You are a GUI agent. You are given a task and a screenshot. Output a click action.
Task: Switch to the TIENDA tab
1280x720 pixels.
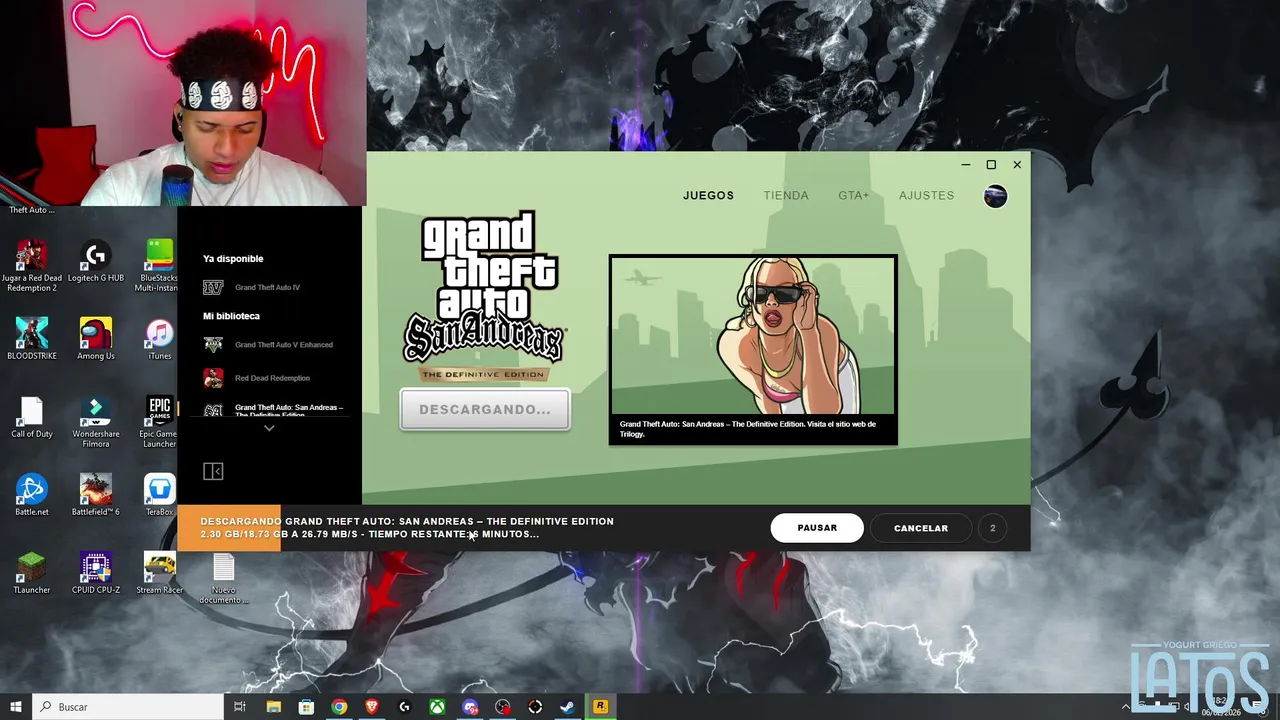(786, 195)
